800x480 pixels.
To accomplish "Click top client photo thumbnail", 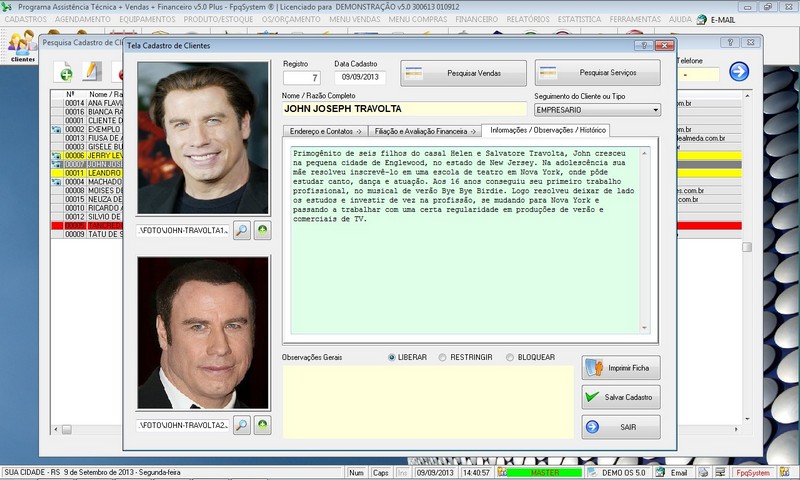I will [203, 138].
